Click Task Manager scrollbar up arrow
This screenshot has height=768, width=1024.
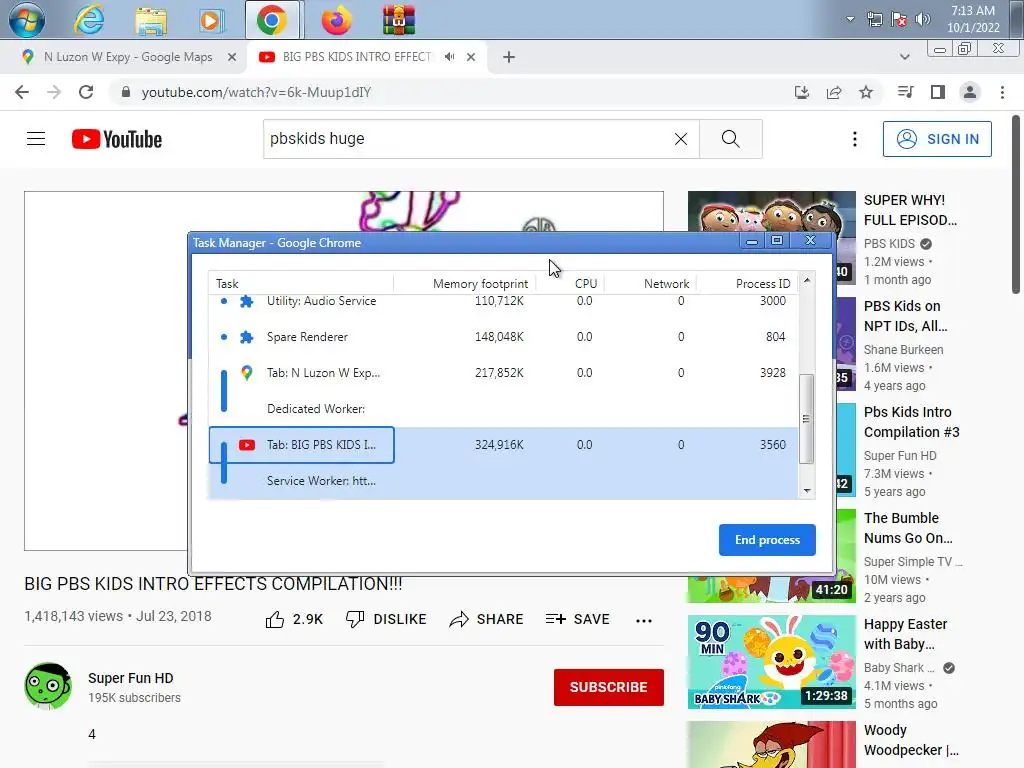[x=807, y=280]
